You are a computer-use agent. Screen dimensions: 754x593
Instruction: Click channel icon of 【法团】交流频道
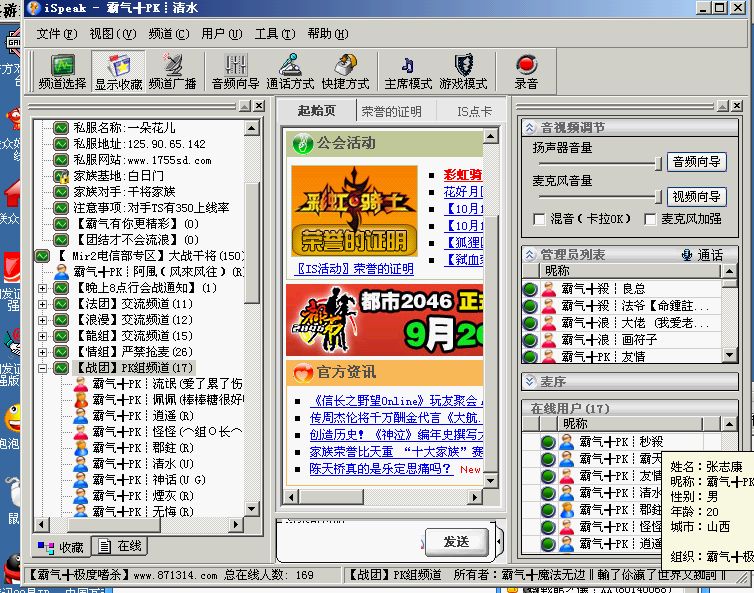tap(61, 303)
